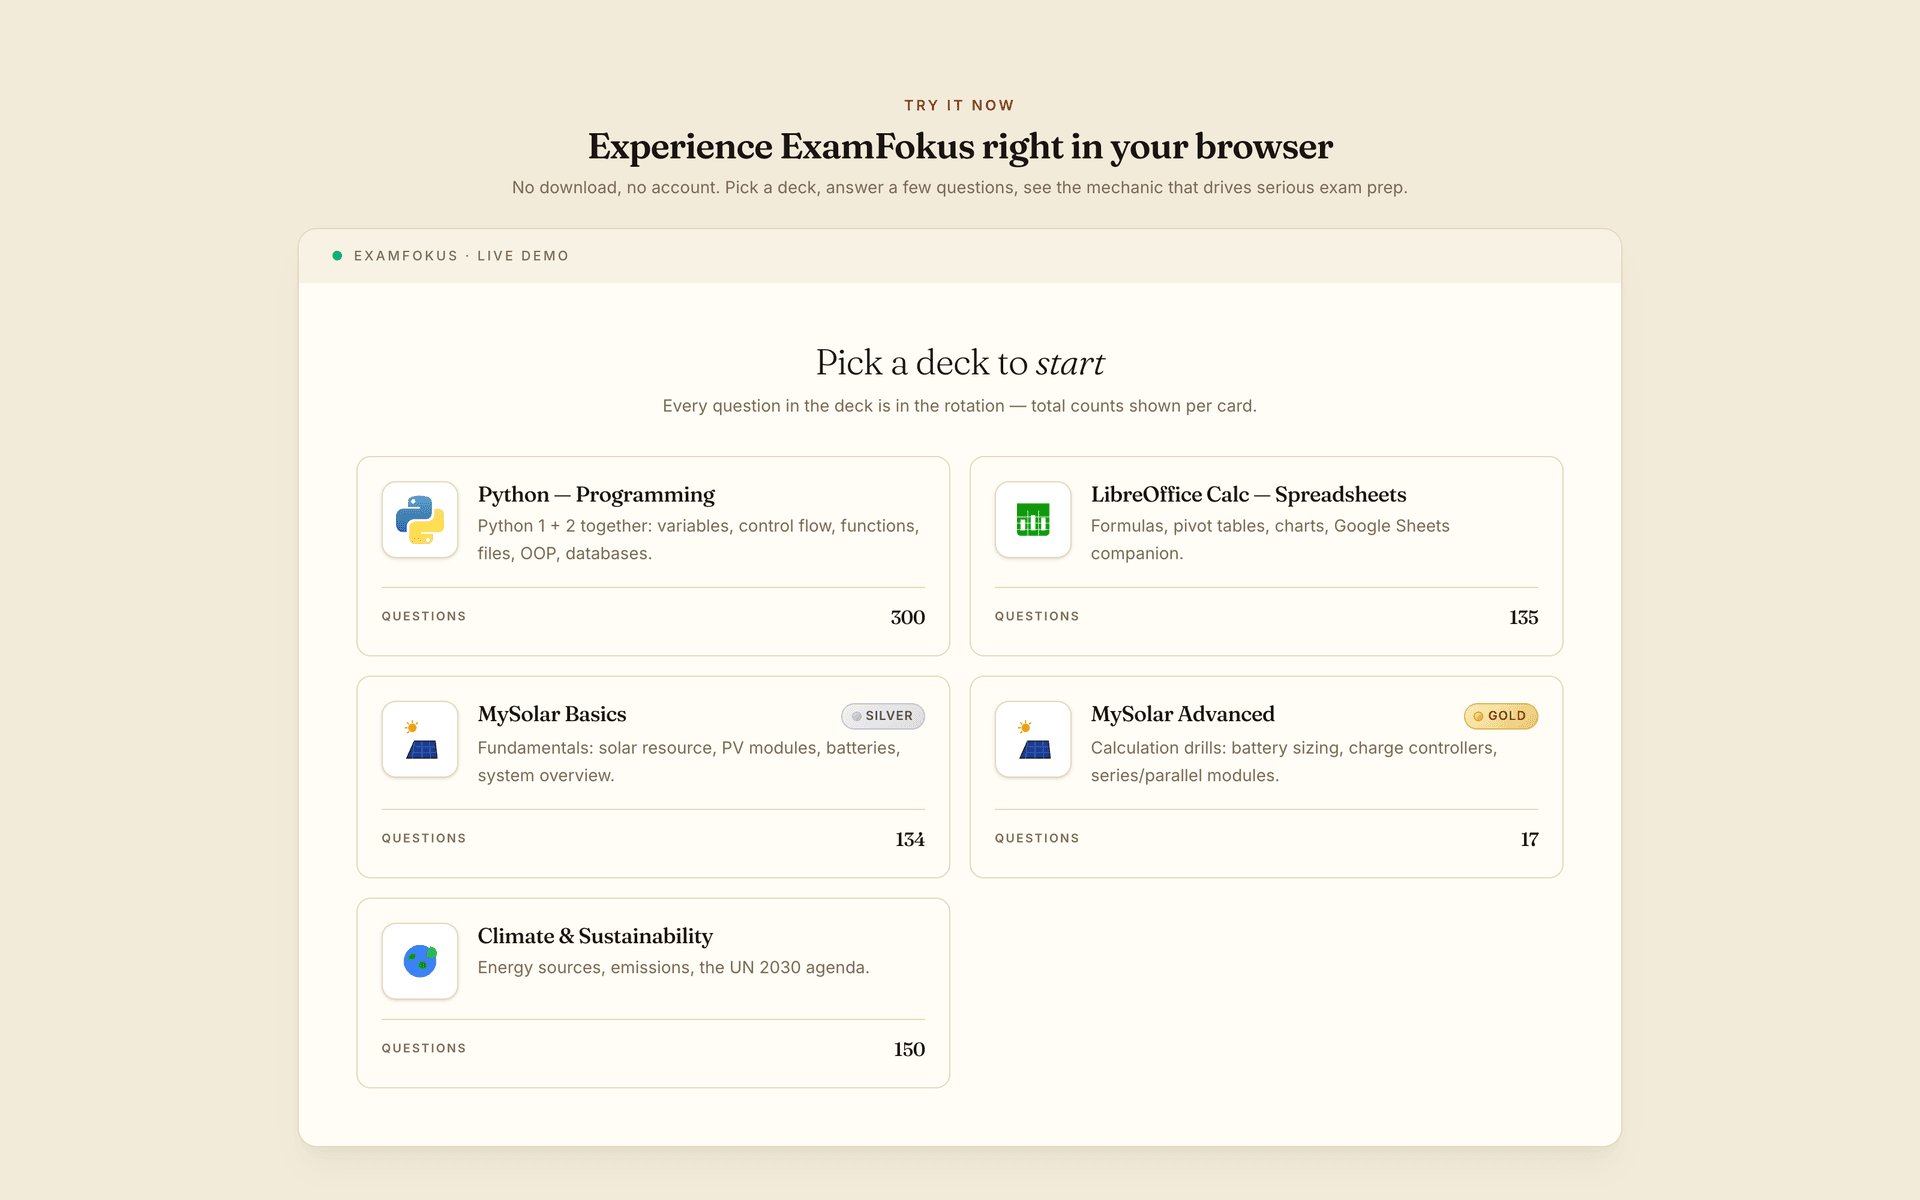Image resolution: width=1920 pixels, height=1200 pixels.
Task: Click 'Every question in the deck' note
Action: coord(960,406)
